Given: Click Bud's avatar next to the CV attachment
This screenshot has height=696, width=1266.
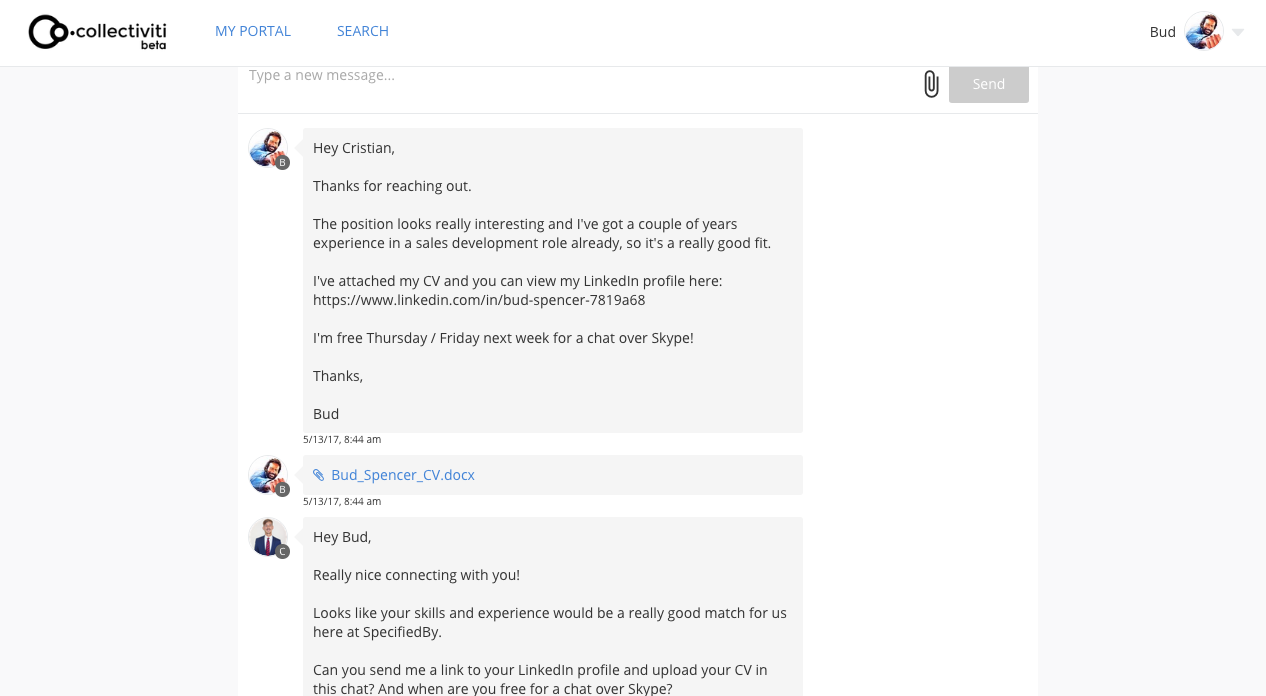Looking at the screenshot, I should click(x=267, y=474).
